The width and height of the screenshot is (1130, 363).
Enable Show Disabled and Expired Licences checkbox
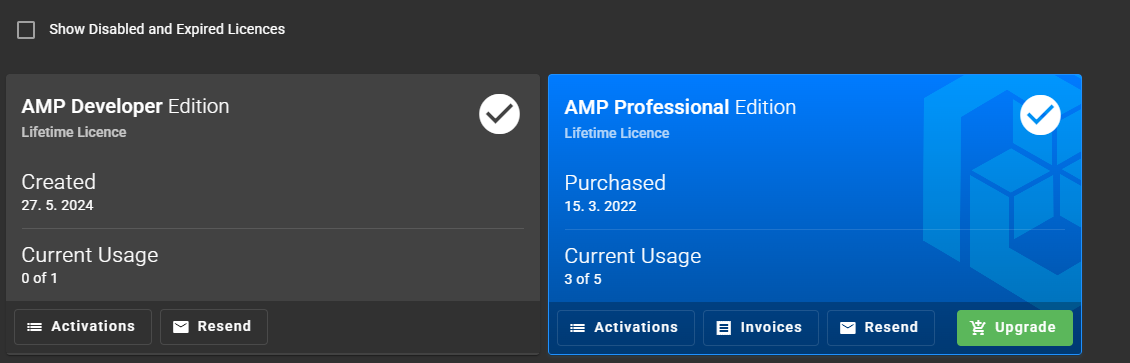pos(26,30)
